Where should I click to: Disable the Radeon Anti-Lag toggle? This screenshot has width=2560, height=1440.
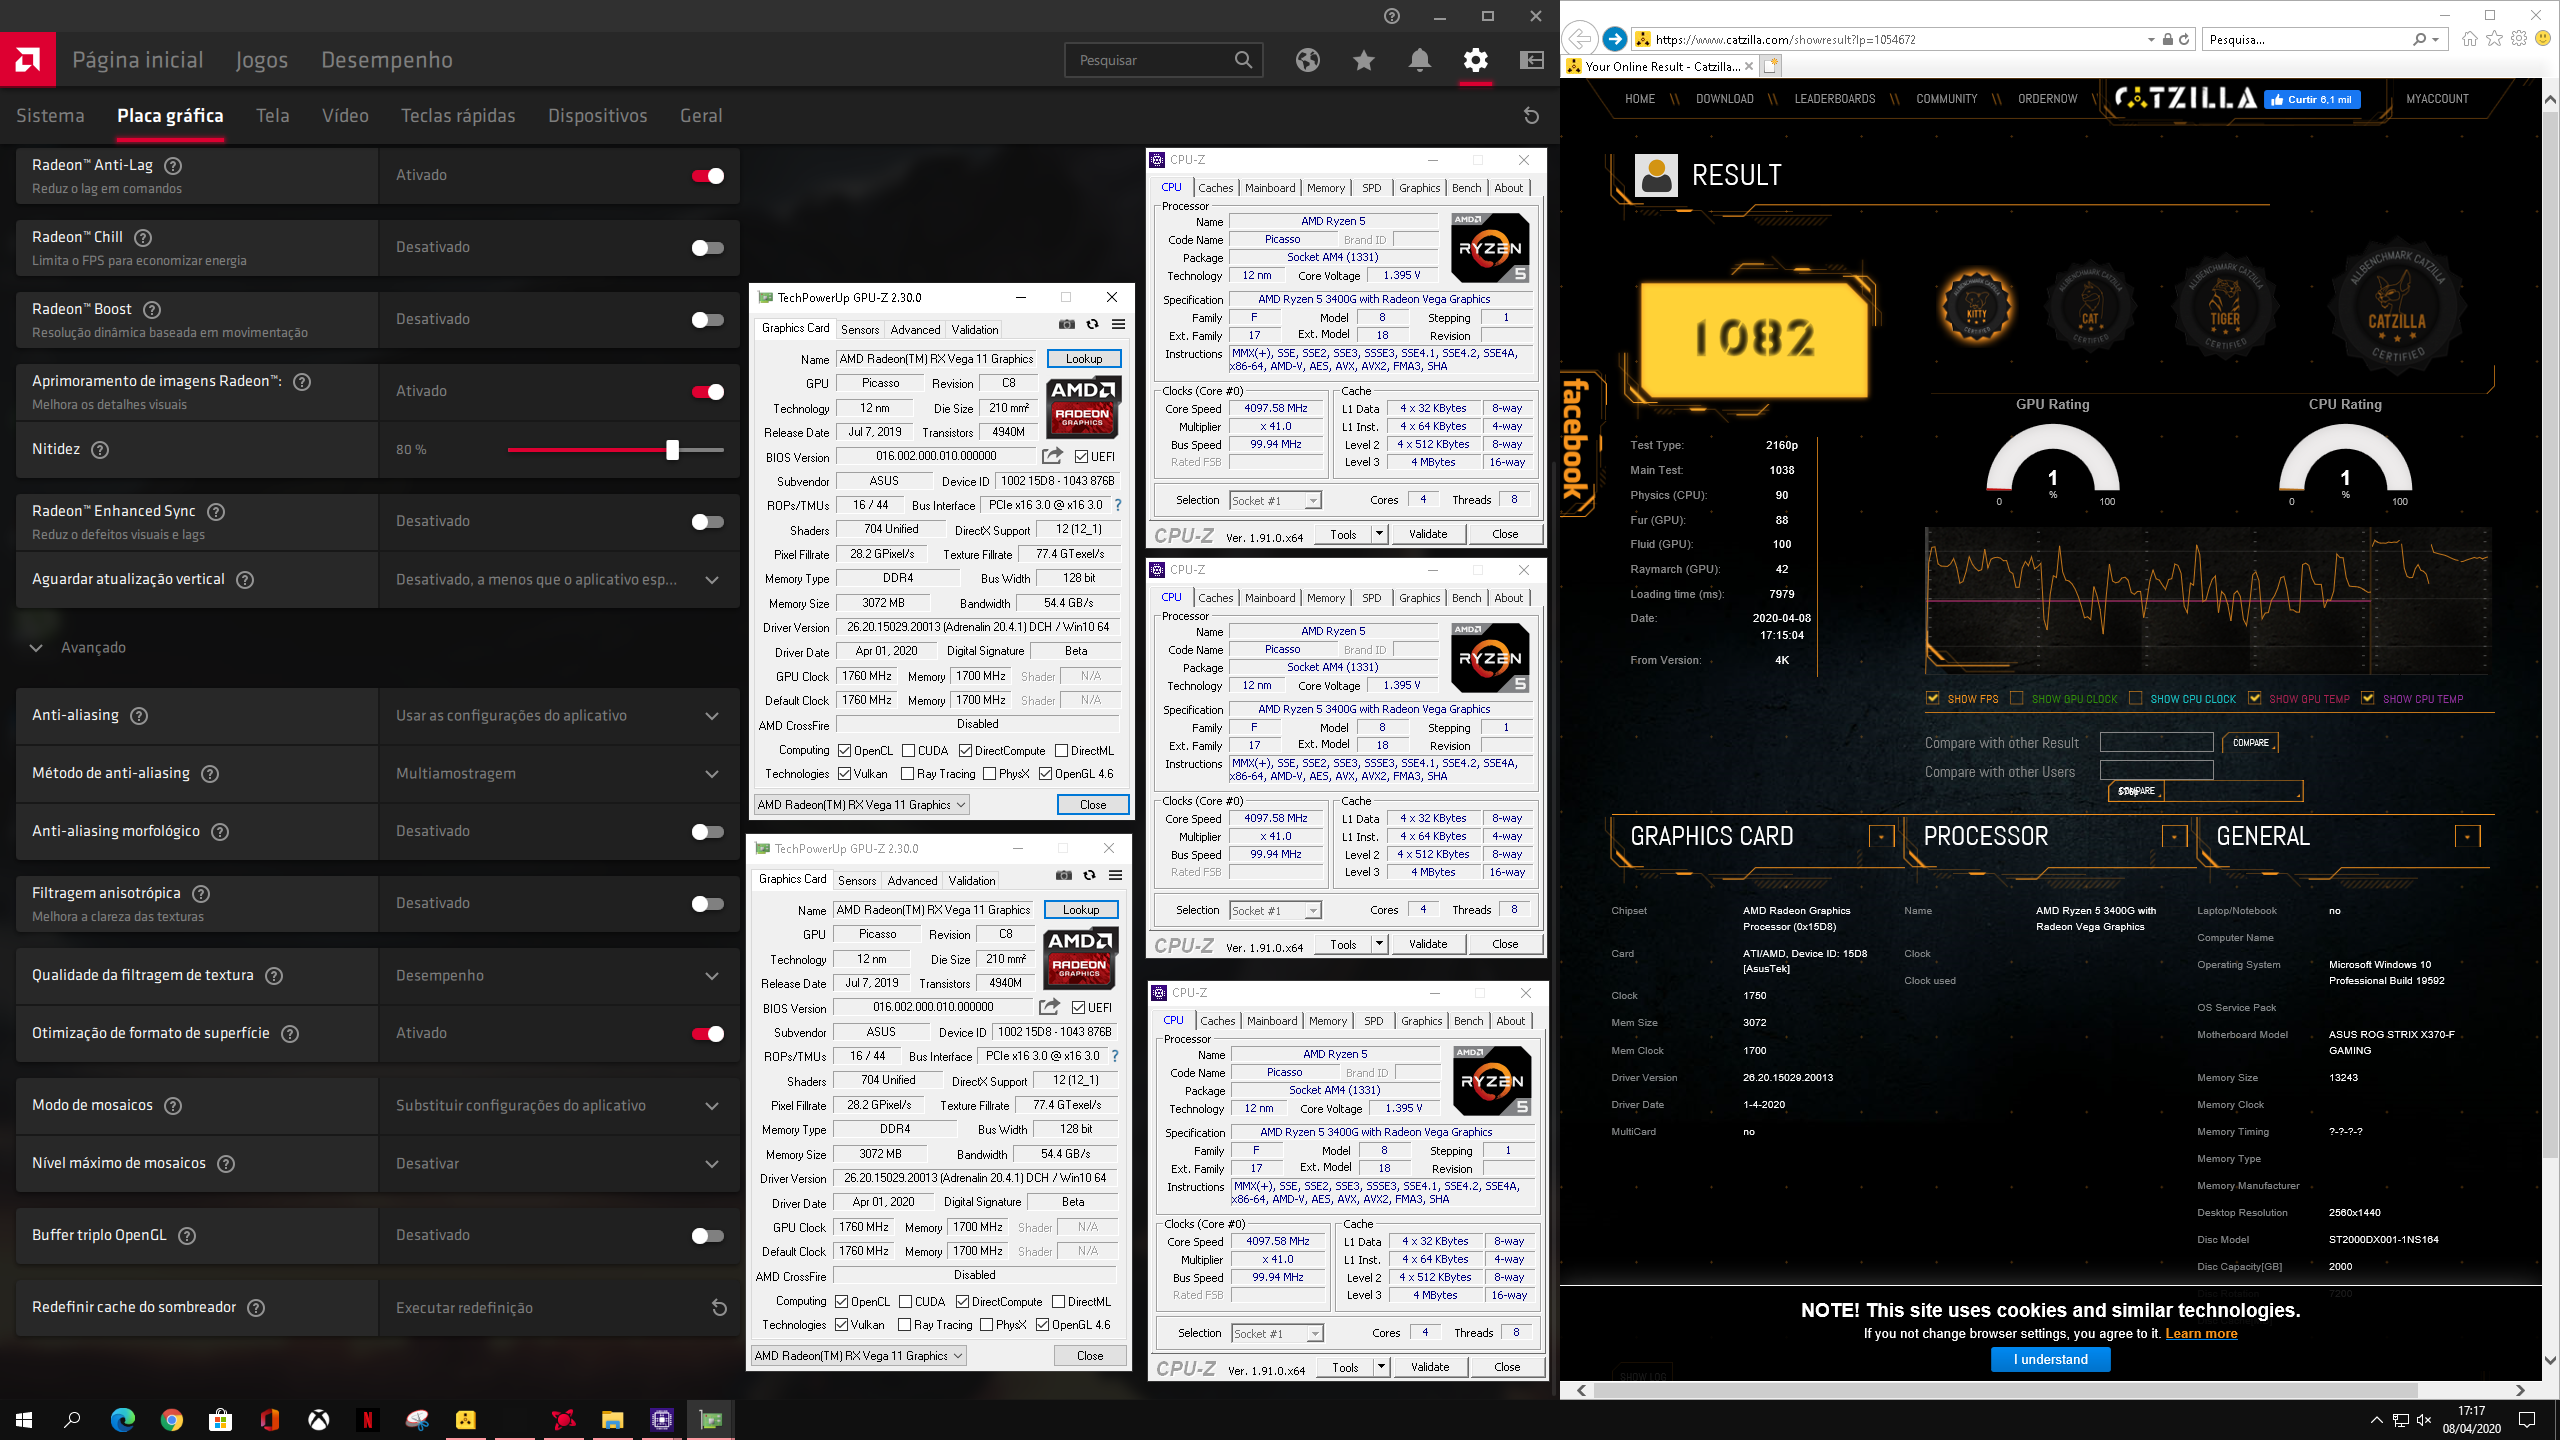708,176
